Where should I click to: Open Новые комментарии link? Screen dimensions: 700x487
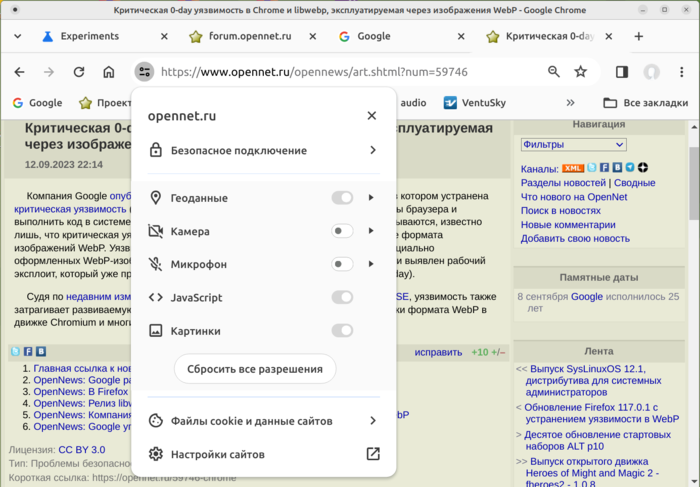click(x=568, y=225)
